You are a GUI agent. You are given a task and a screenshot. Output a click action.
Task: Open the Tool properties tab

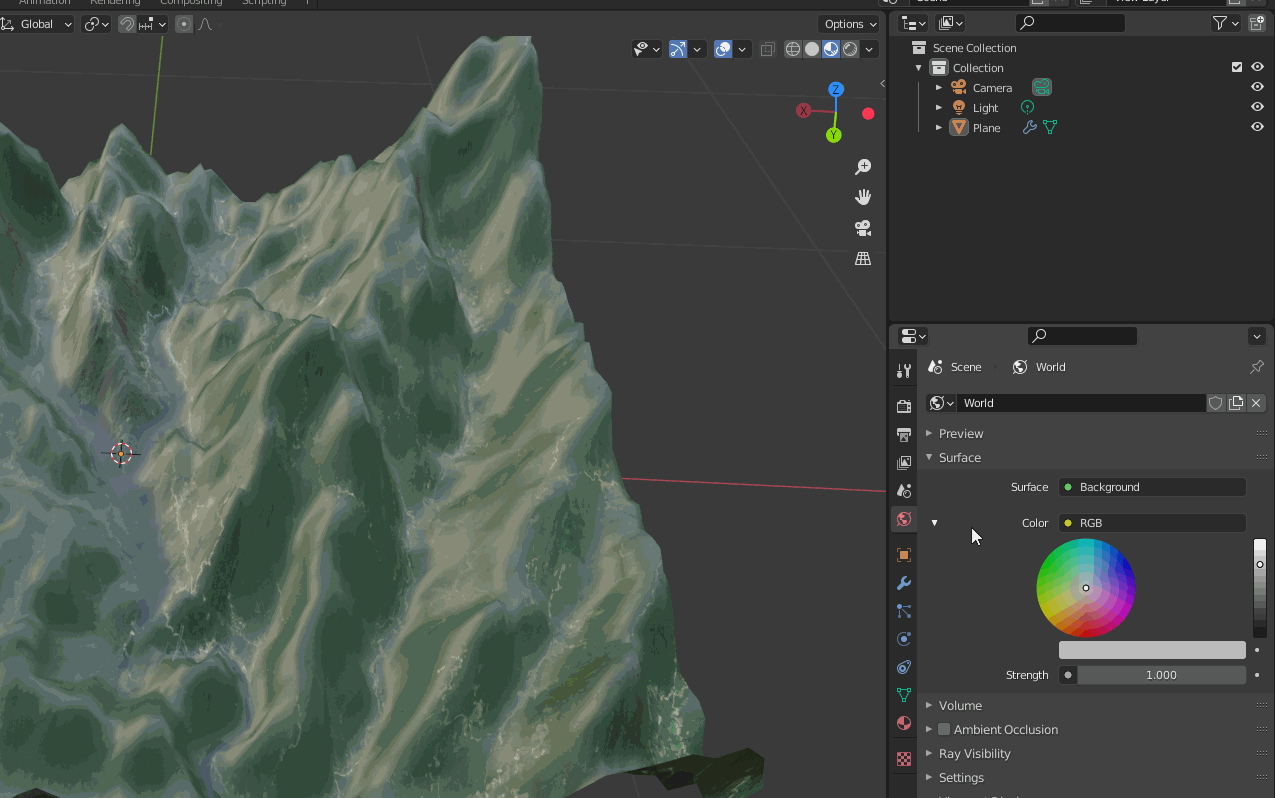pos(904,371)
